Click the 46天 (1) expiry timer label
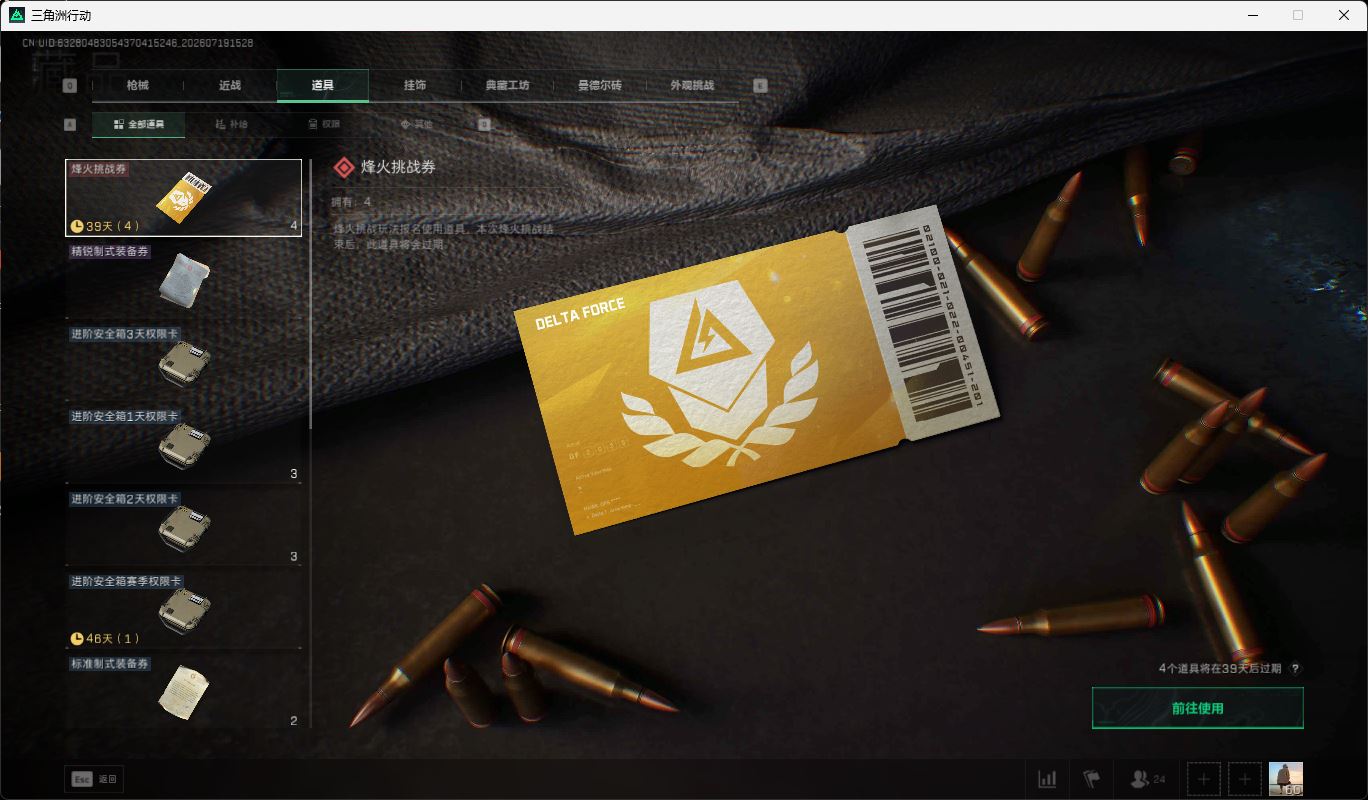The image size is (1368, 800). tap(105, 638)
